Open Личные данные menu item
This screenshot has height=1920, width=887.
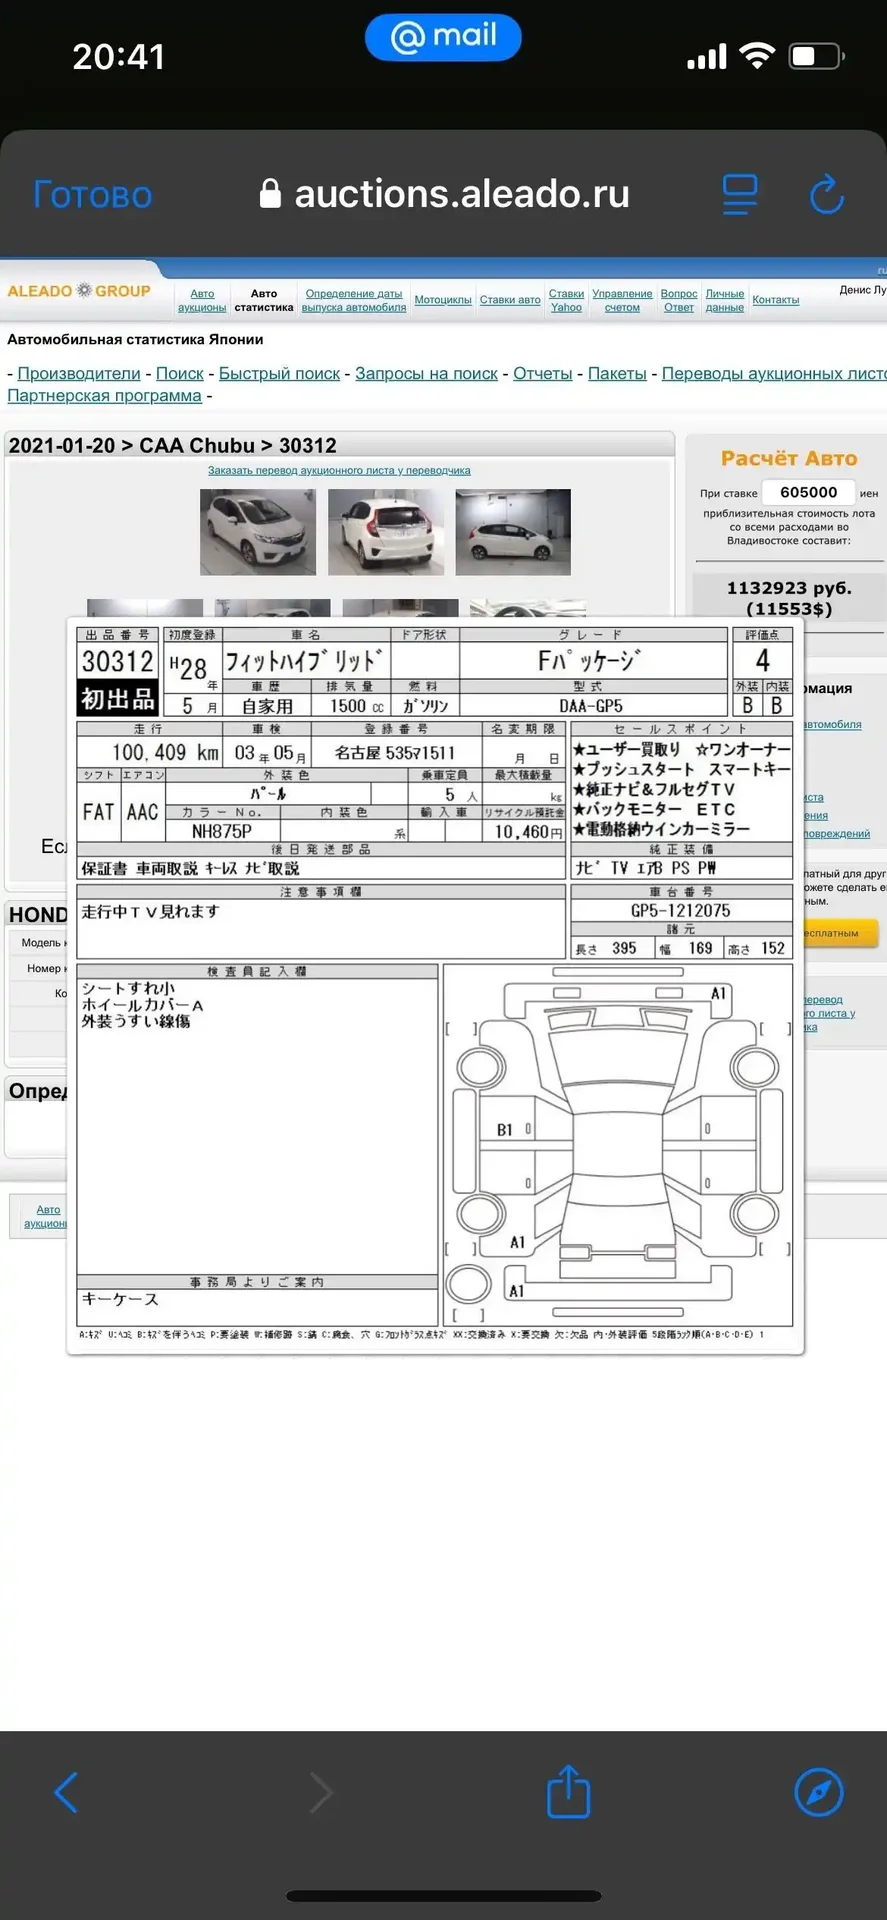[x=725, y=300]
